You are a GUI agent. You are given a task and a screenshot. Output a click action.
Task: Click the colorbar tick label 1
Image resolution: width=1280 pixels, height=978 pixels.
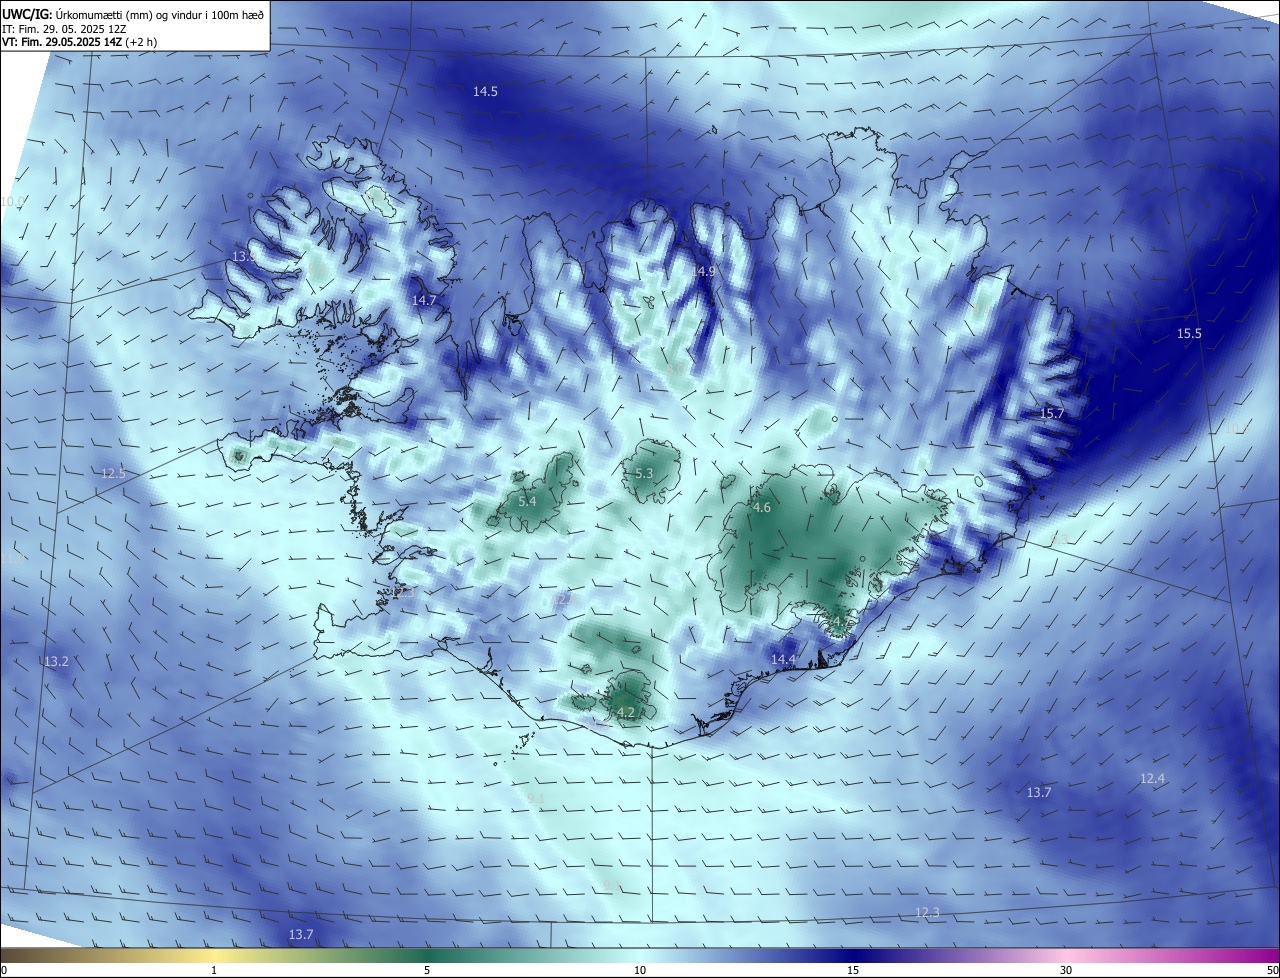point(214,970)
